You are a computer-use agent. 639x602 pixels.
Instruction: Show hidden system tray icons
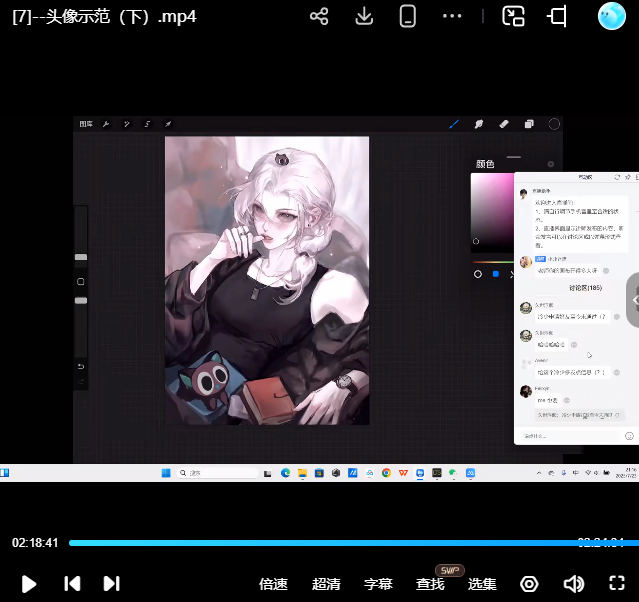click(539, 473)
